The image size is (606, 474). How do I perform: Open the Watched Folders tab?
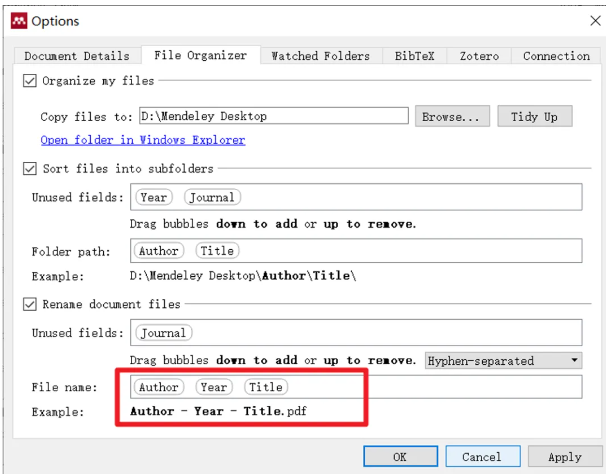320,56
